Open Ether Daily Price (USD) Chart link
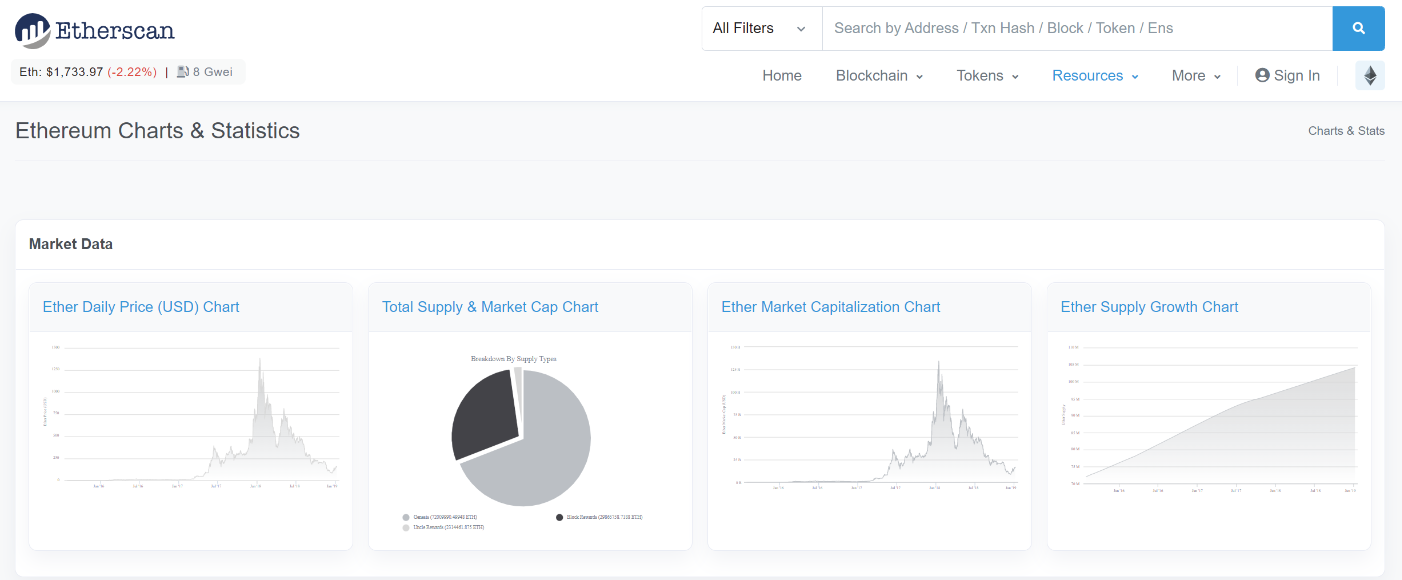This screenshot has width=1402, height=580. tap(141, 307)
